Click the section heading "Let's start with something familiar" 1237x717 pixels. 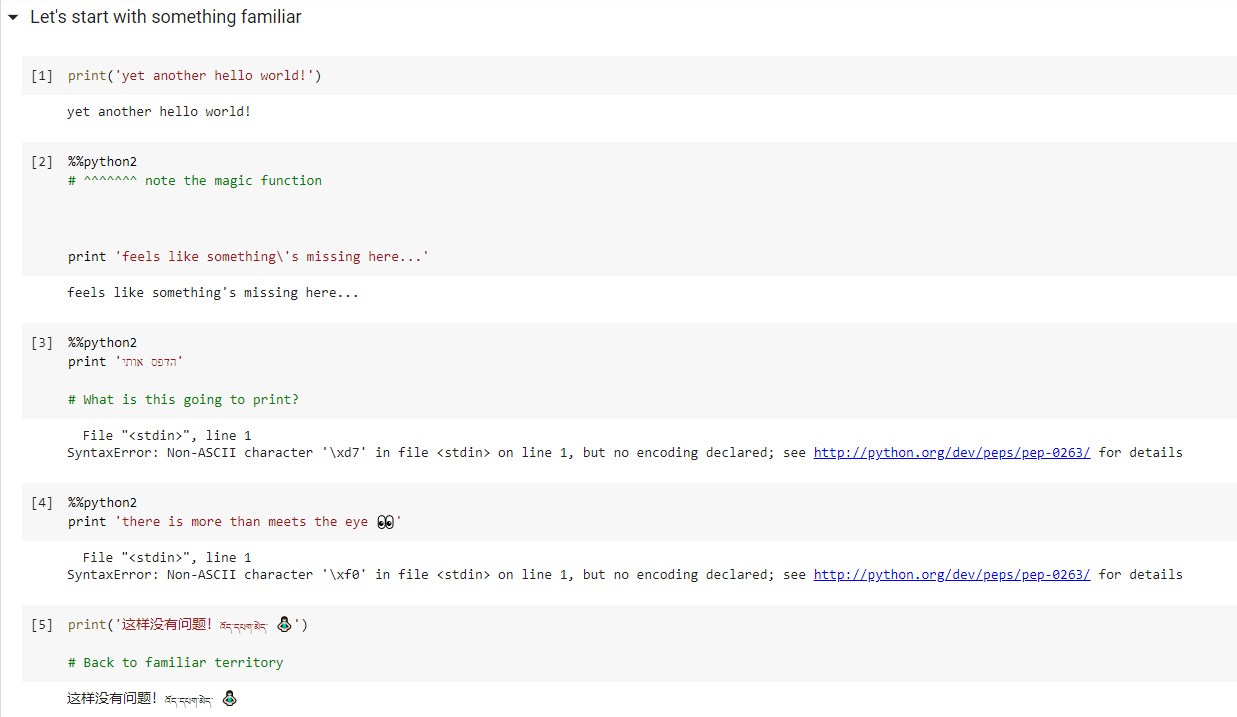tap(165, 17)
